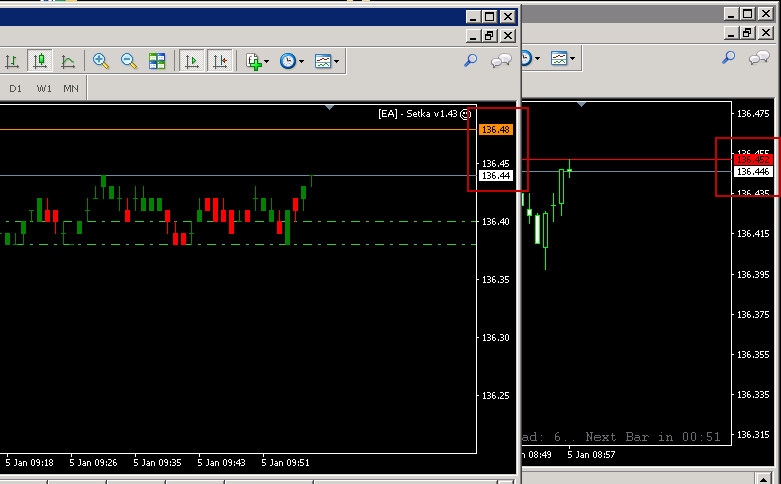Restore the inner chart window in right terminal
Viewport: 781px width, 484px height.
(747, 33)
